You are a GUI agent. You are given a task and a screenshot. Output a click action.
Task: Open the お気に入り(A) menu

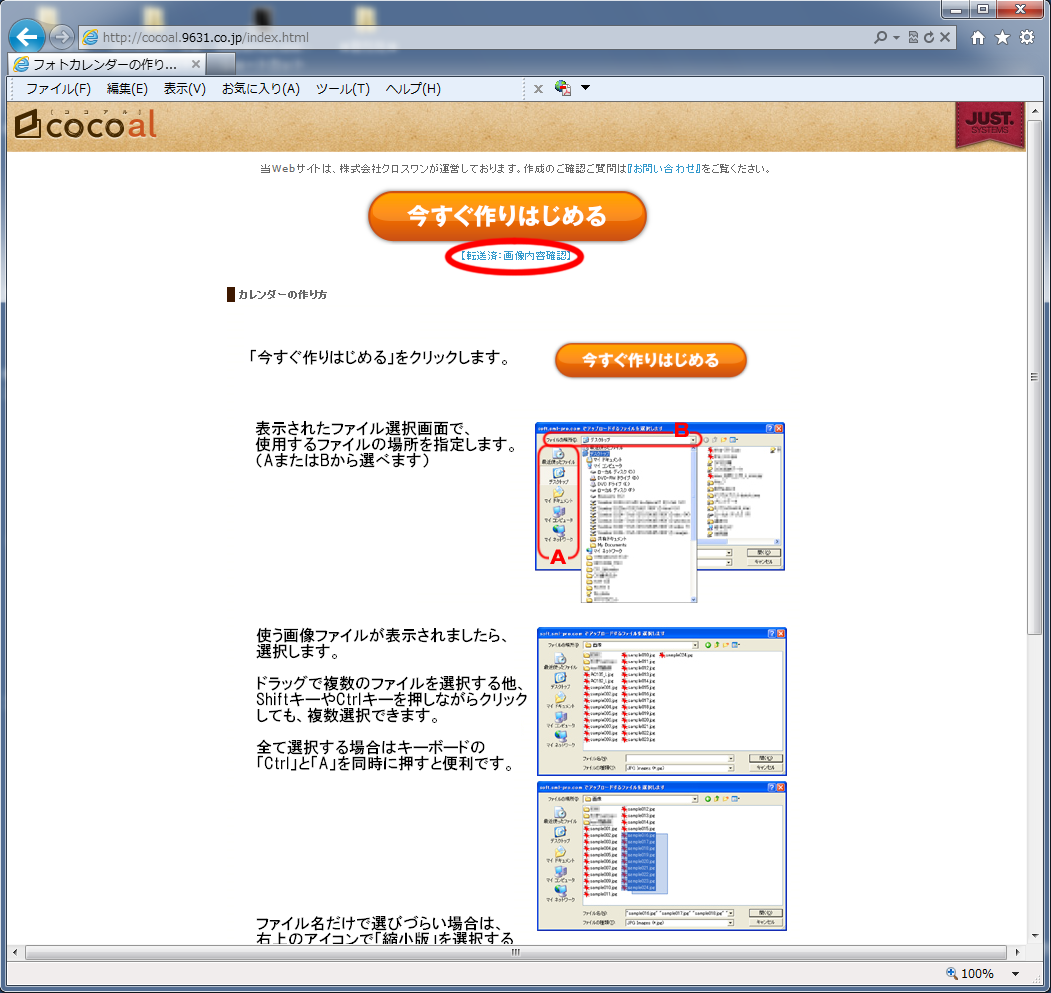tap(260, 89)
